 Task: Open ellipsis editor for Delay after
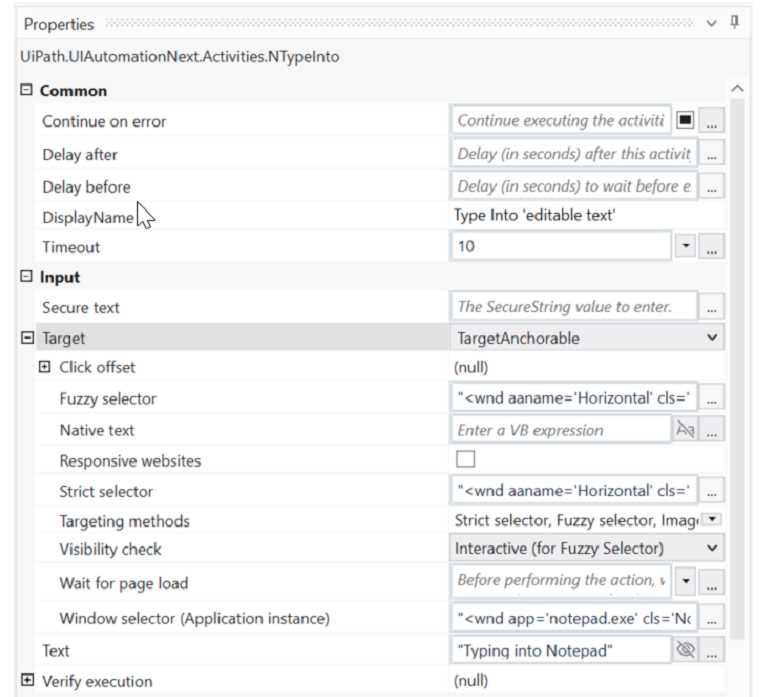point(712,155)
